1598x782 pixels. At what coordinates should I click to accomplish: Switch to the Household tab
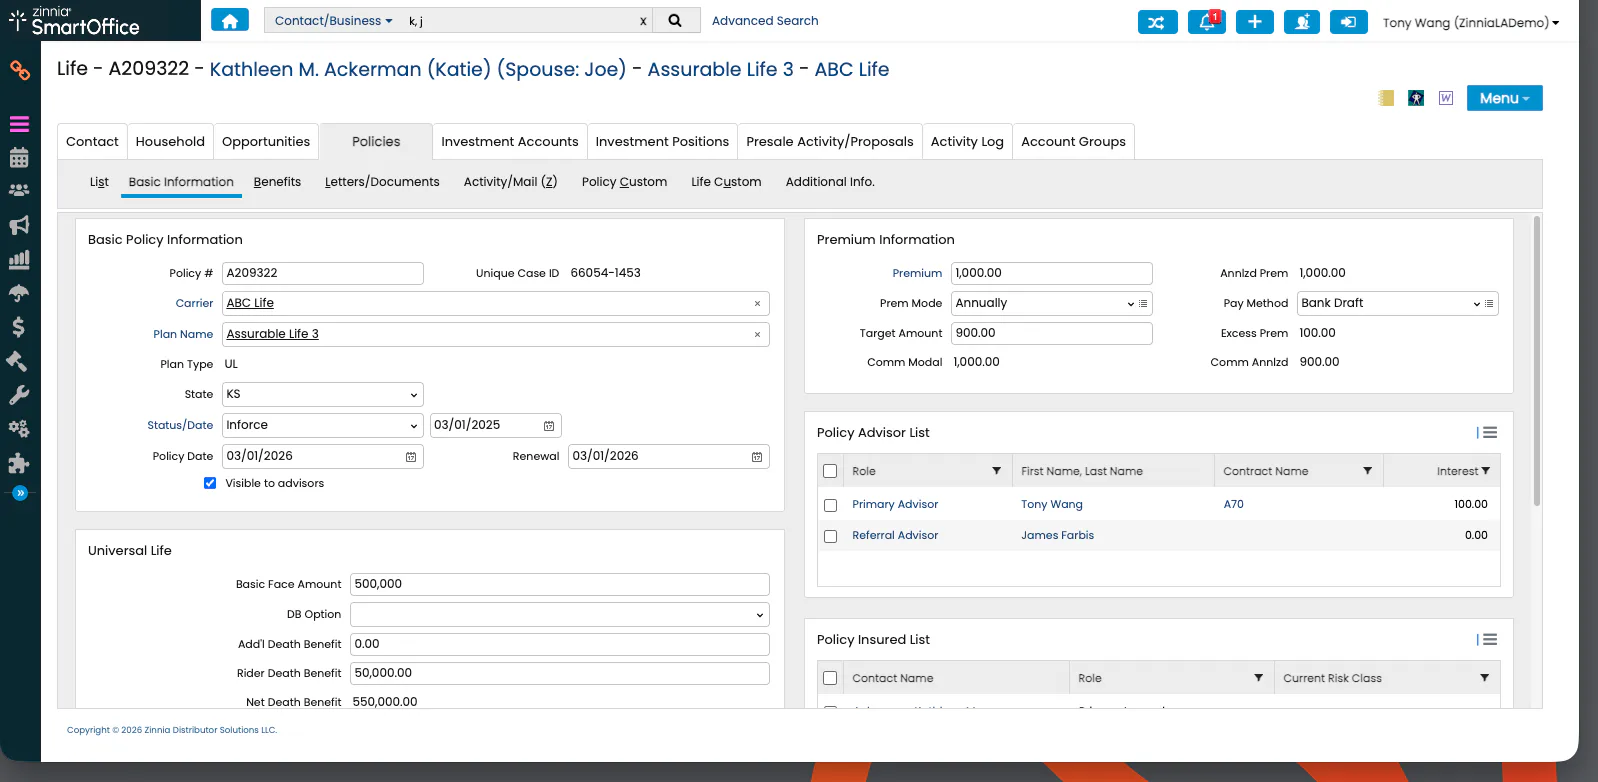pos(170,142)
